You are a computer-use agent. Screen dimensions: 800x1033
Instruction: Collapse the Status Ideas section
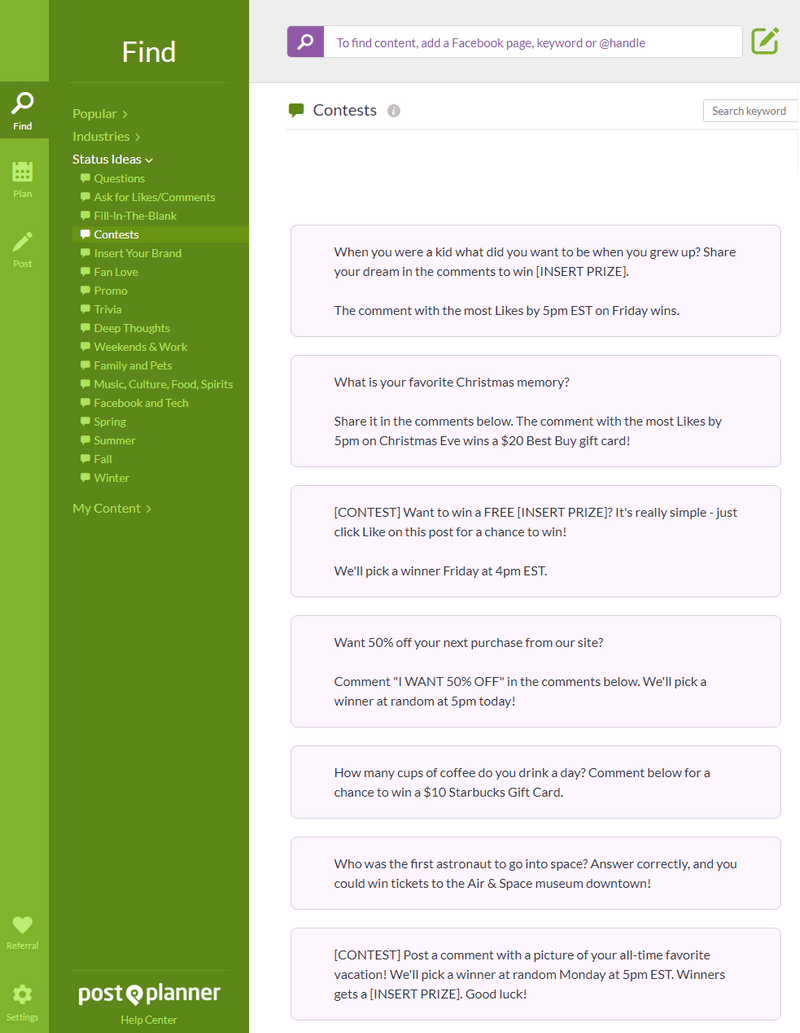(x=112, y=159)
